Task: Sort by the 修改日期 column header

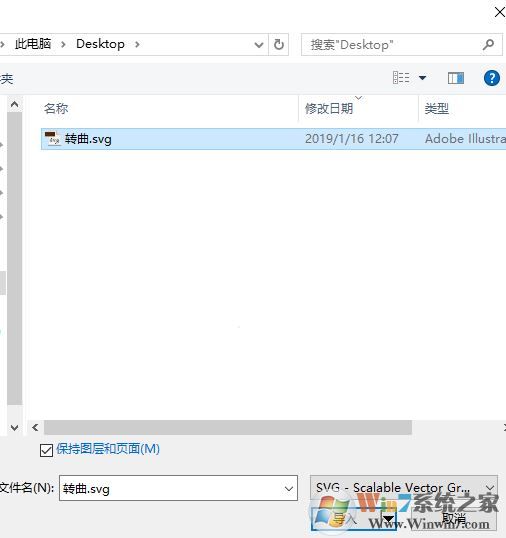Action: 329,108
